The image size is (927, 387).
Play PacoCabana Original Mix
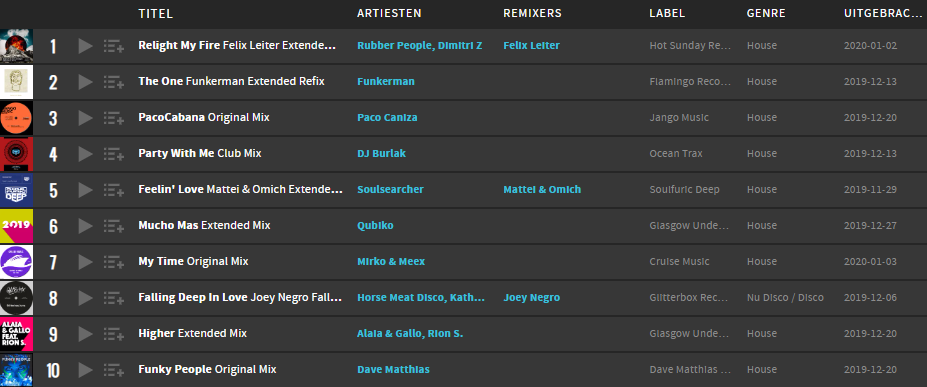85,118
